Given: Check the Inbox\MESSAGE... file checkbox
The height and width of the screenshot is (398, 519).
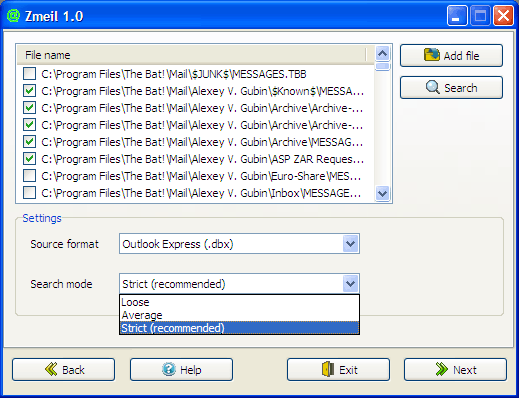Looking at the screenshot, I should pos(29,192).
